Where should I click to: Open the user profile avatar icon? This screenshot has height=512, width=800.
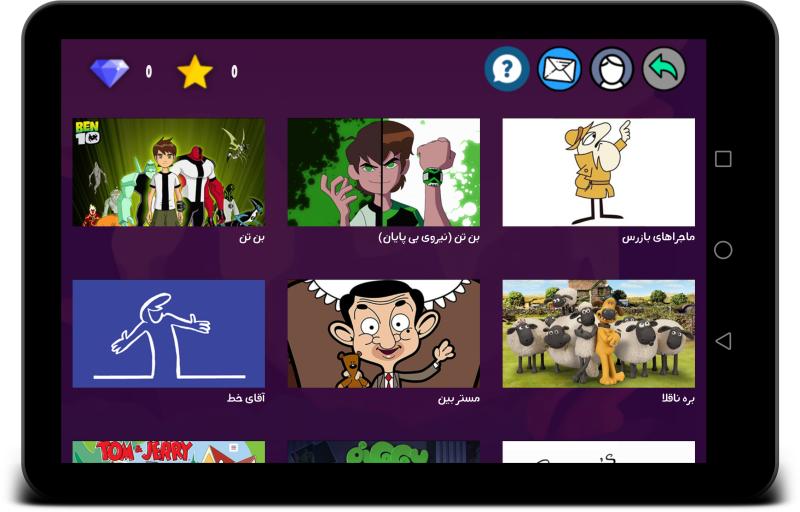pos(612,69)
